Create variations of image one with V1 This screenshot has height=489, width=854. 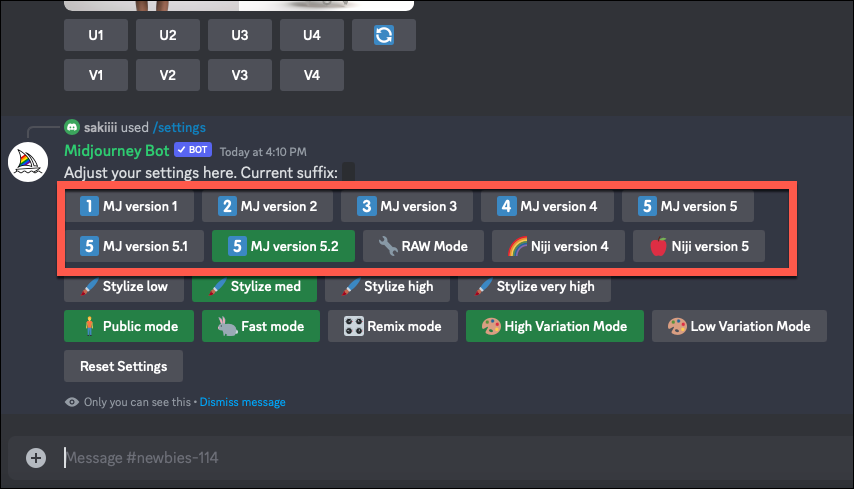coord(96,75)
